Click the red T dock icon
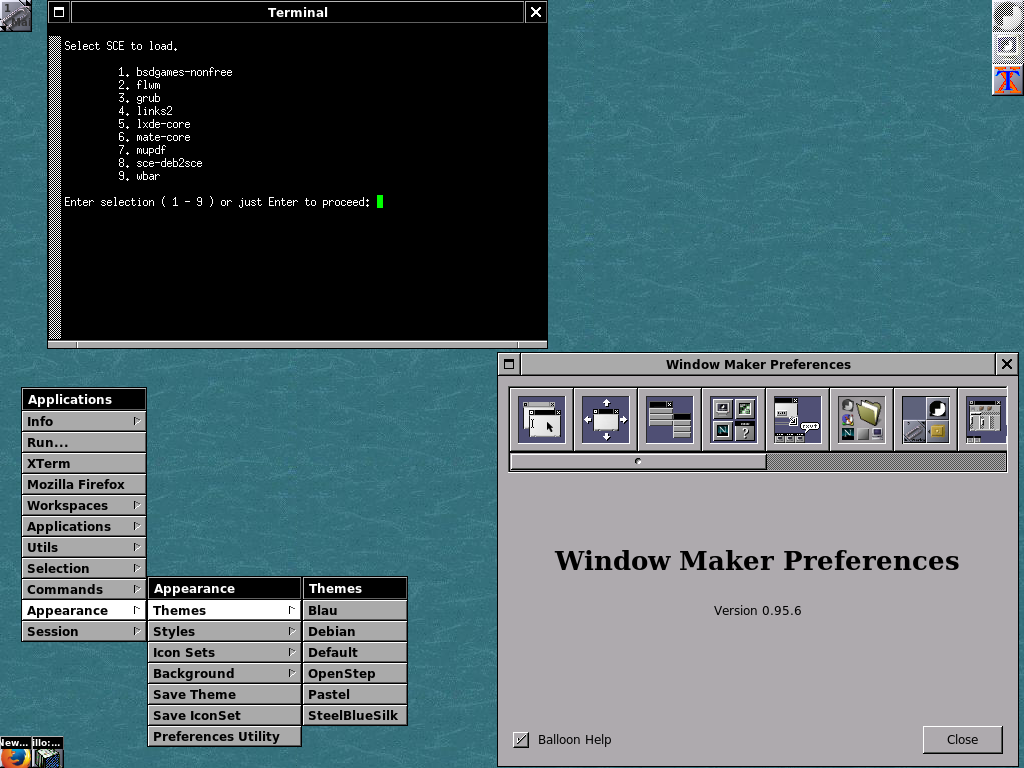 pyautogui.click(x=1008, y=80)
